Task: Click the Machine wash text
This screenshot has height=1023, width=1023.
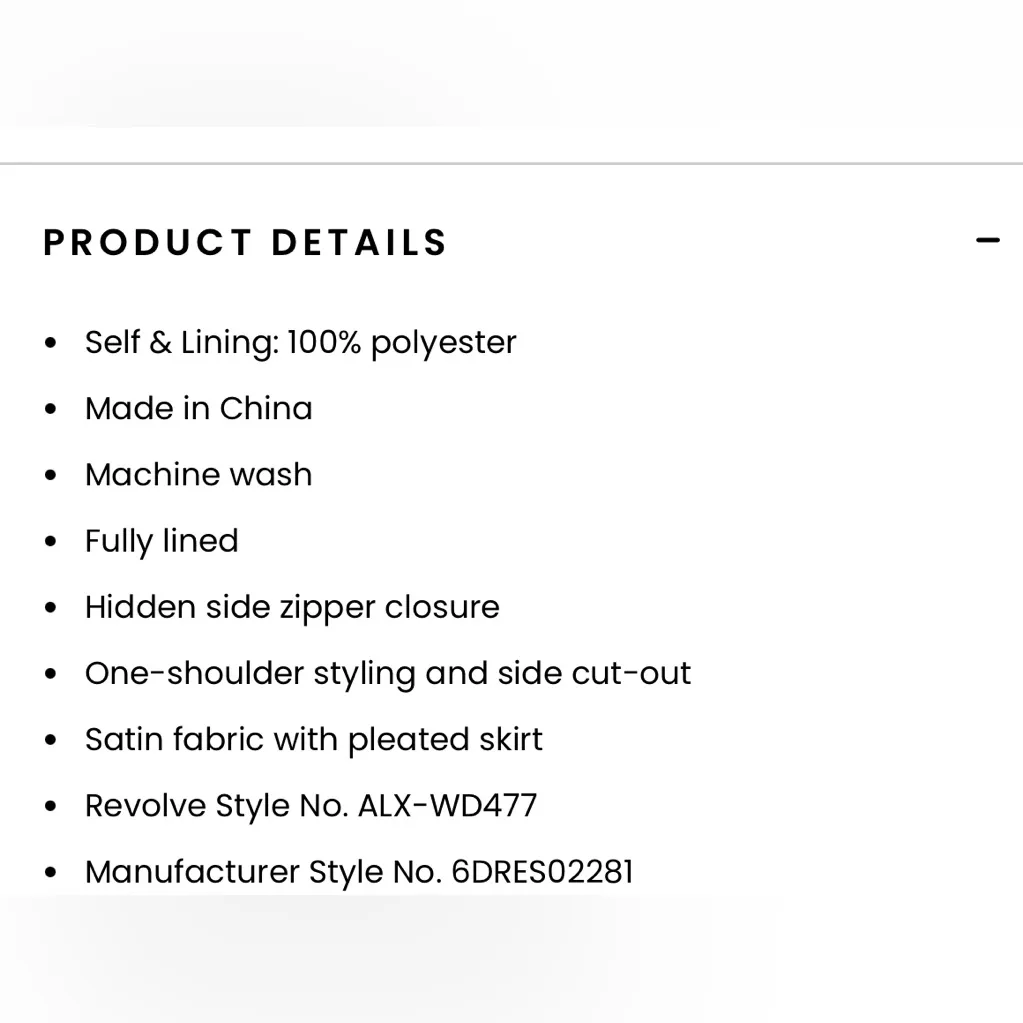Action: 198,474
